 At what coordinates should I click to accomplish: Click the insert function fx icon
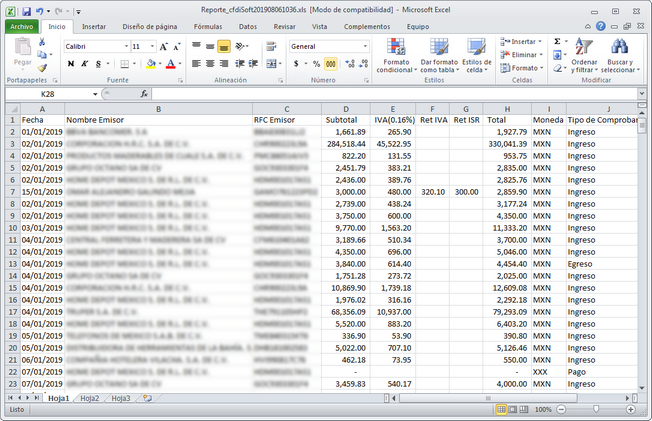point(144,94)
